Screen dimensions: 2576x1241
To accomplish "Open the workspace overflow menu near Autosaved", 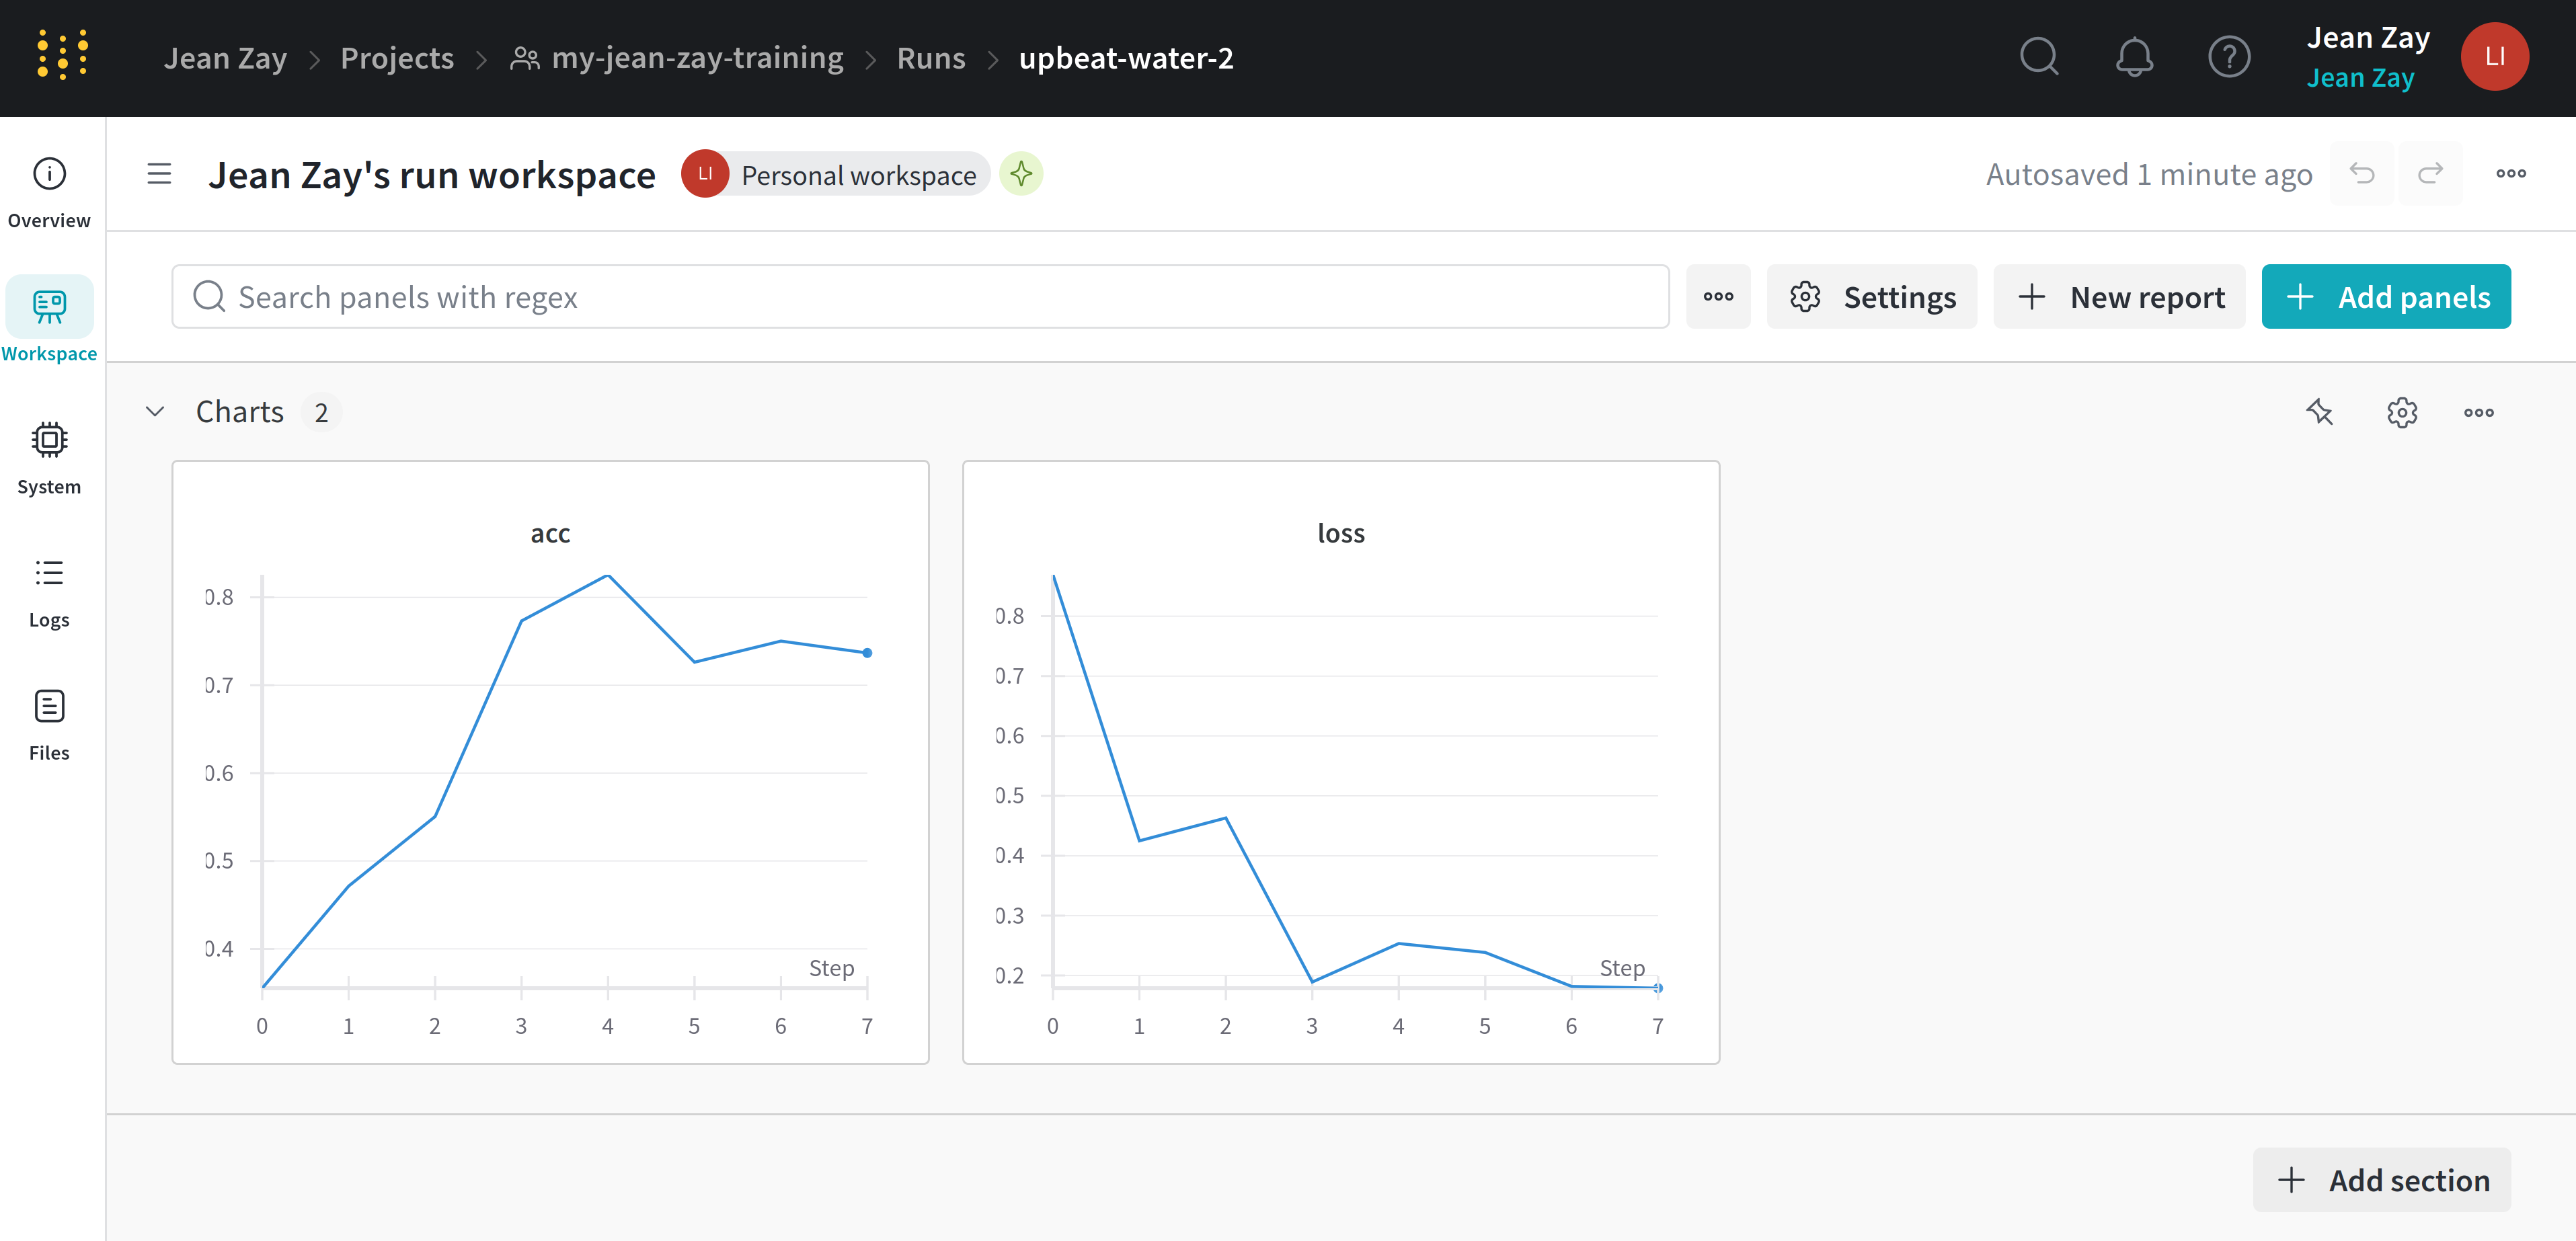I will click(x=2510, y=174).
